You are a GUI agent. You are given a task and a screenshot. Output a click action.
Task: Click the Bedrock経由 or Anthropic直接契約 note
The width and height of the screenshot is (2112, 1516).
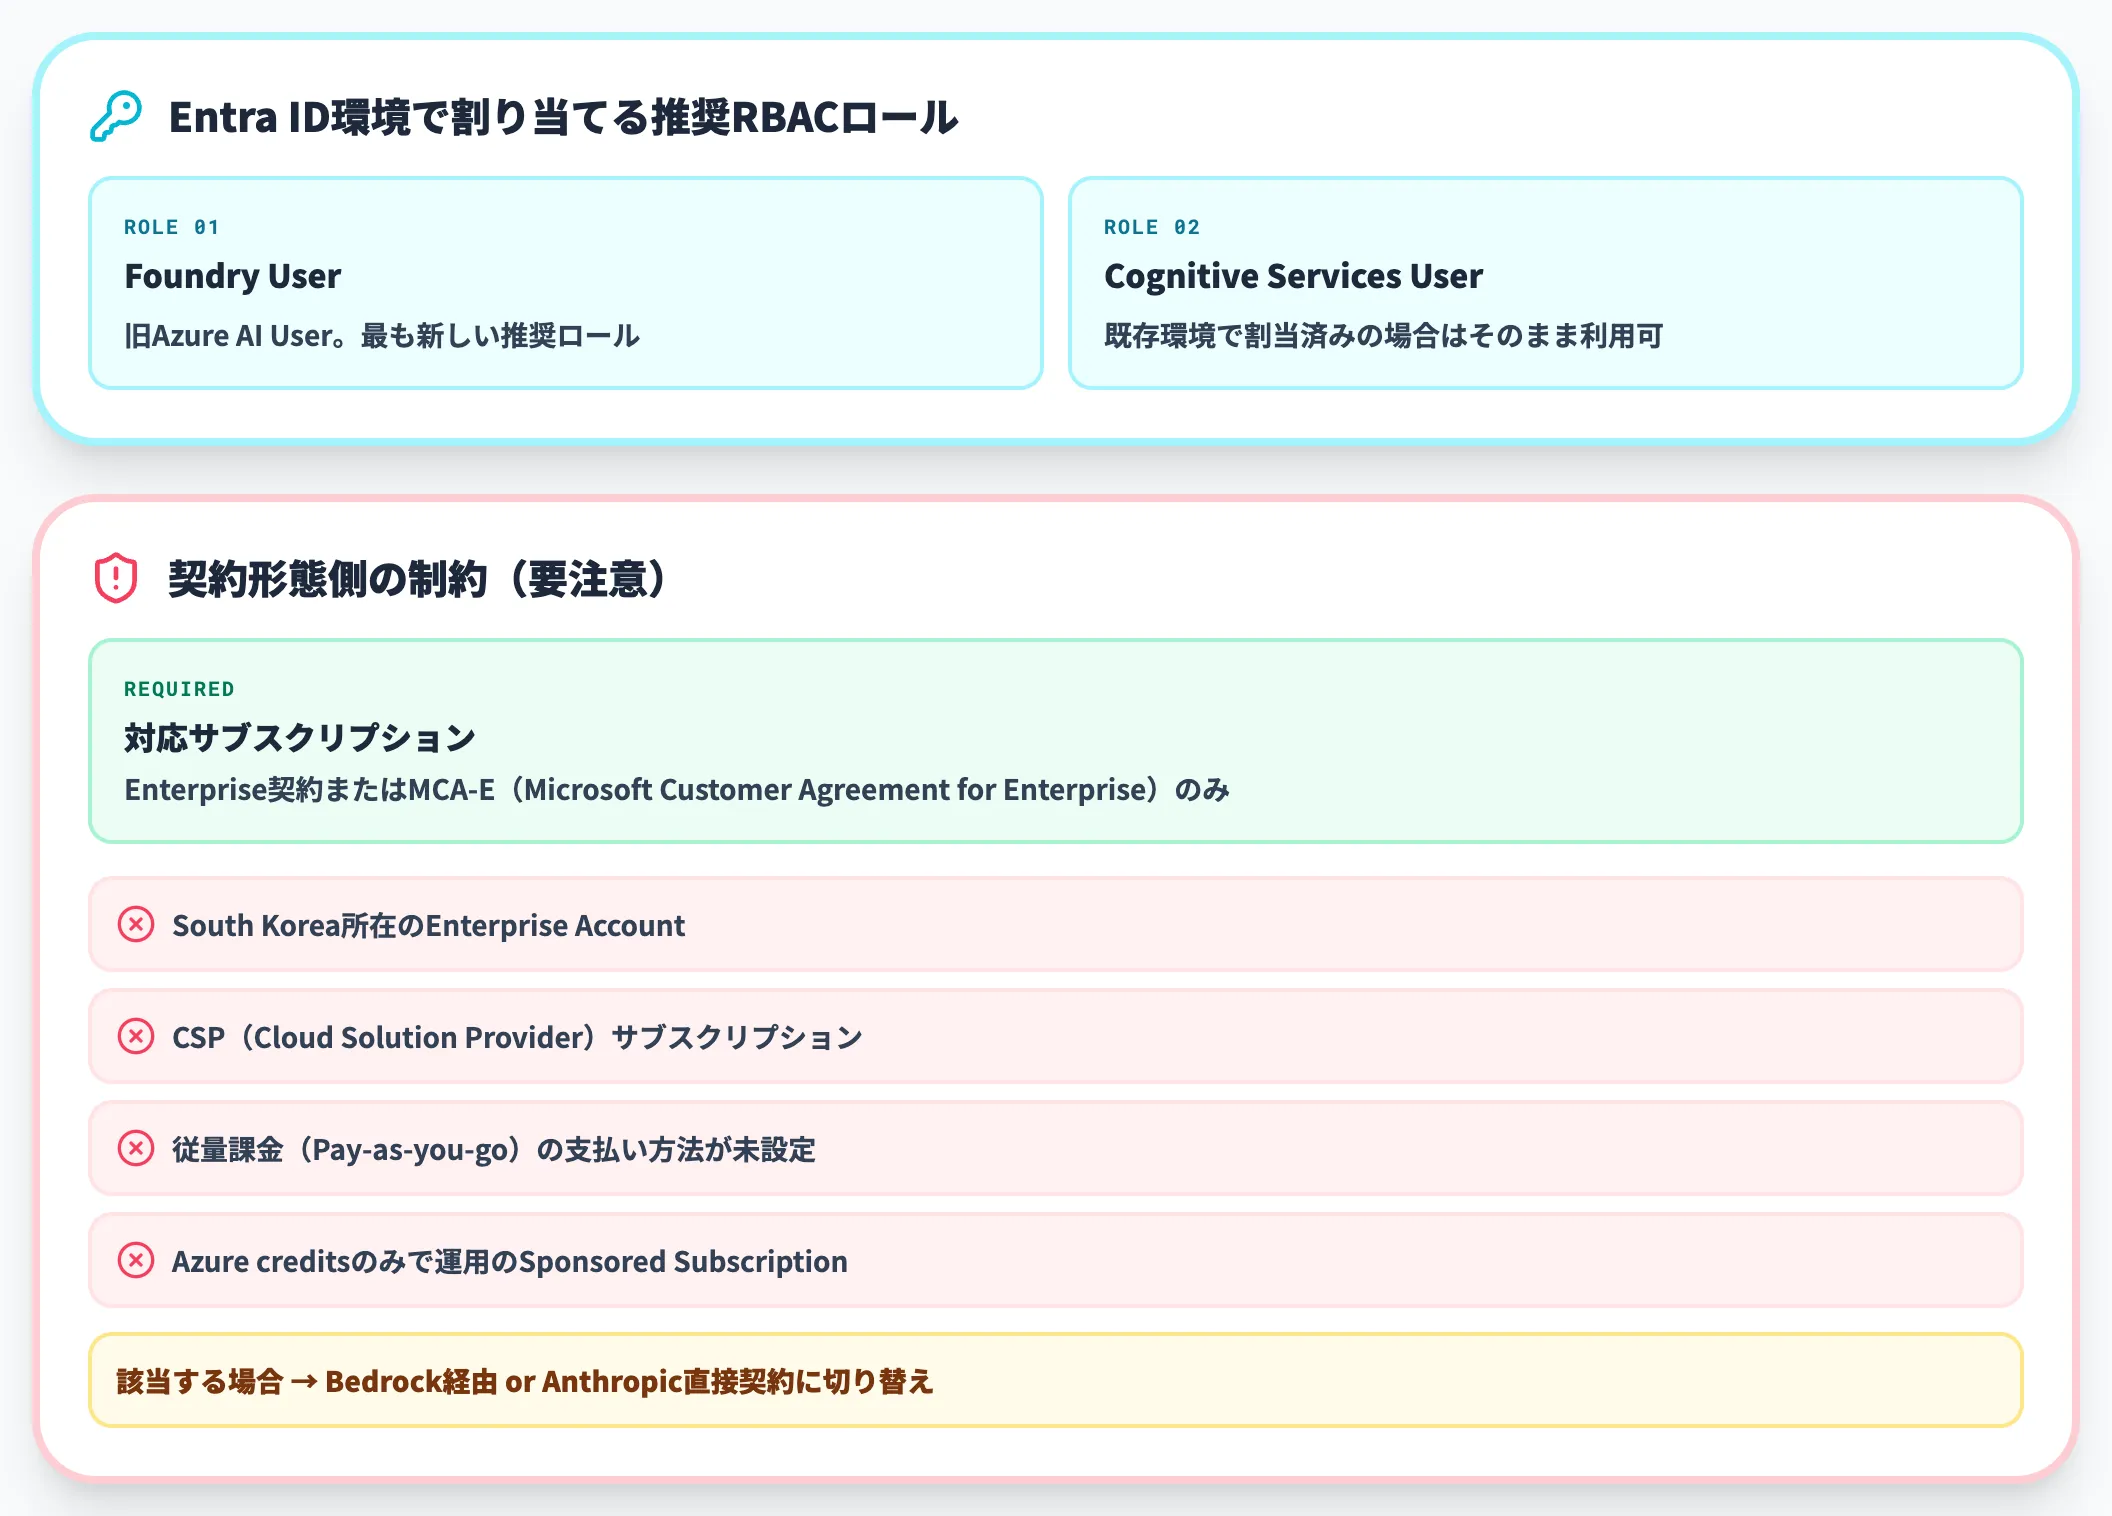(x=1056, y=1380)
